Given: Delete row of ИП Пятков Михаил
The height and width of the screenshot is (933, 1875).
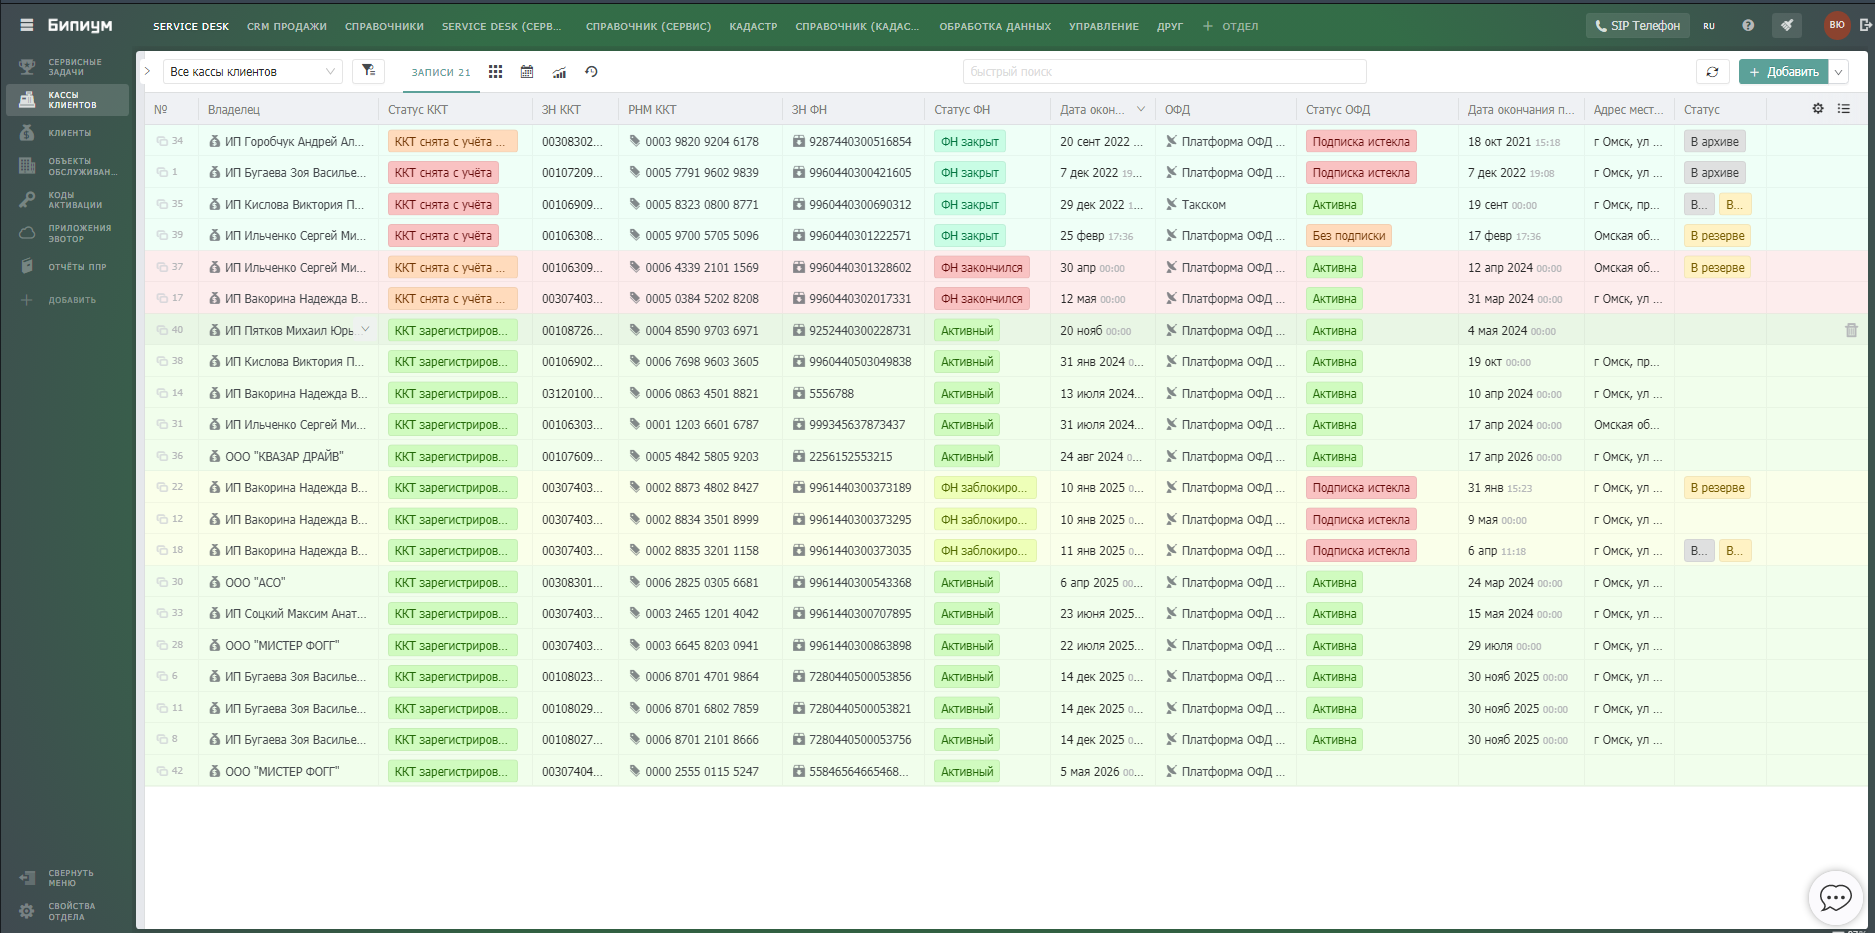Looking at the screenshot, I should coord(1851,330).
